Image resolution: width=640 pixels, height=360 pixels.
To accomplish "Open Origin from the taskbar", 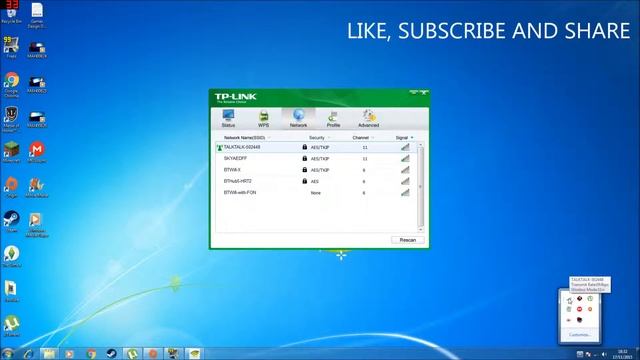I will point(153,353).
